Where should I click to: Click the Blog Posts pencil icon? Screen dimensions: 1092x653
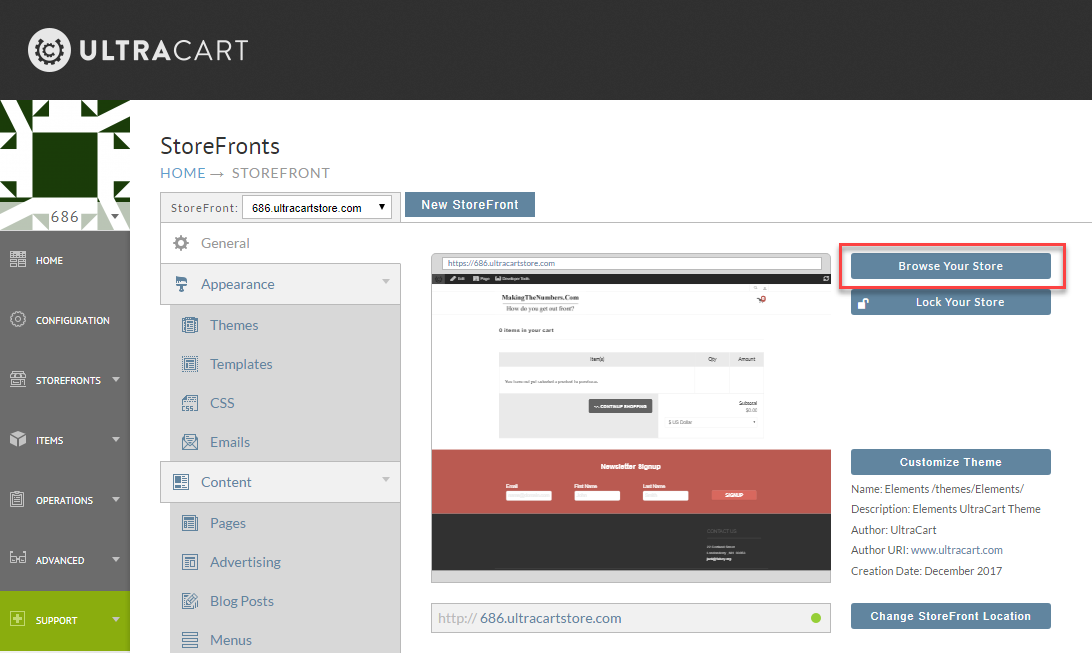189,601
